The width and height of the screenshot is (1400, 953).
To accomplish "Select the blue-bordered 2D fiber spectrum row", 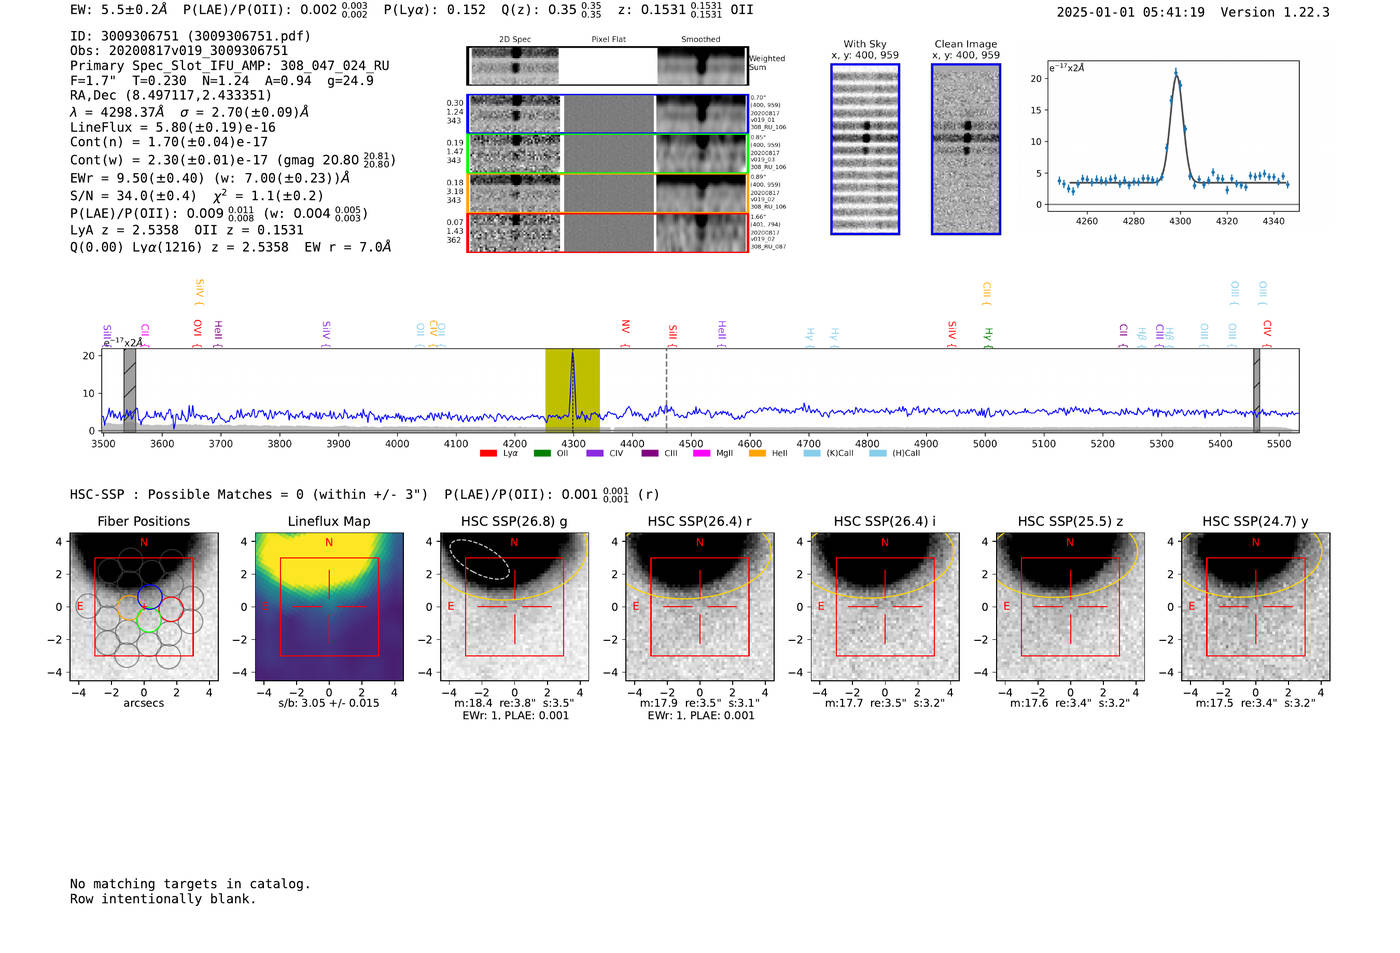I will point(607,114).
